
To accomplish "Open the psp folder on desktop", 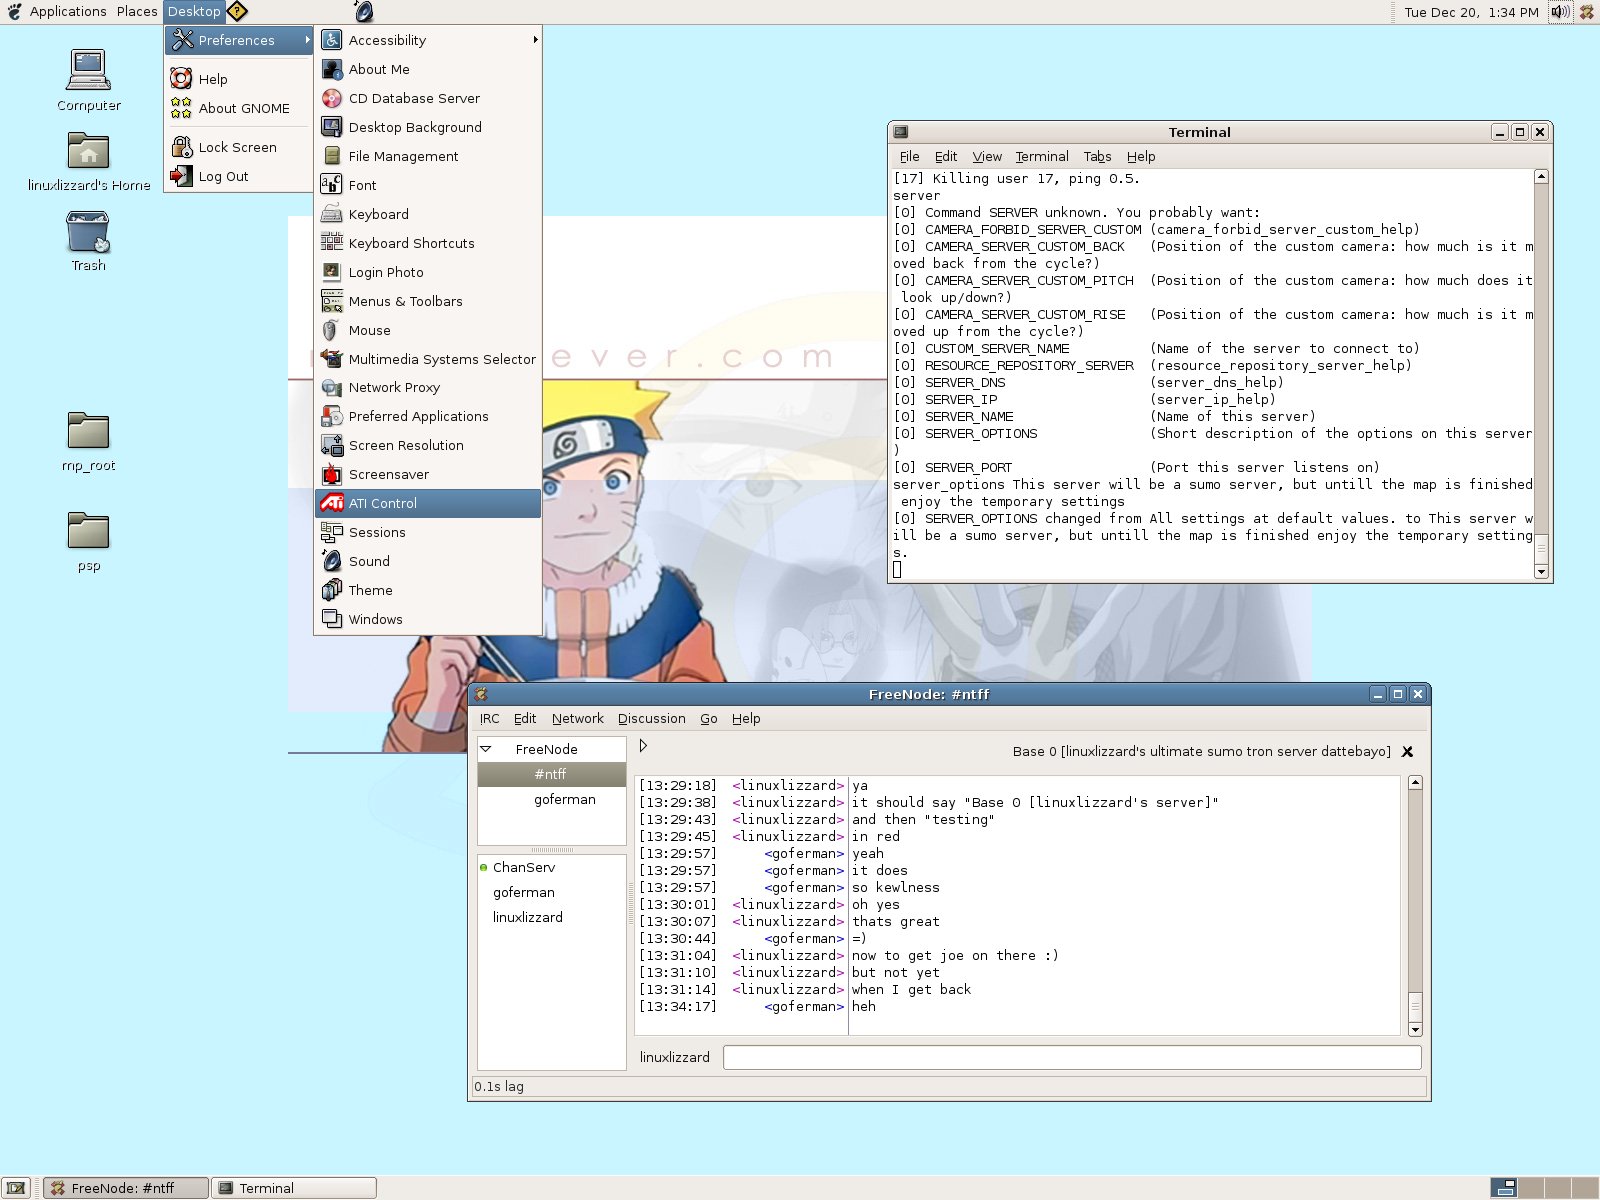I will pyautogui.click(x=88, y=532).
